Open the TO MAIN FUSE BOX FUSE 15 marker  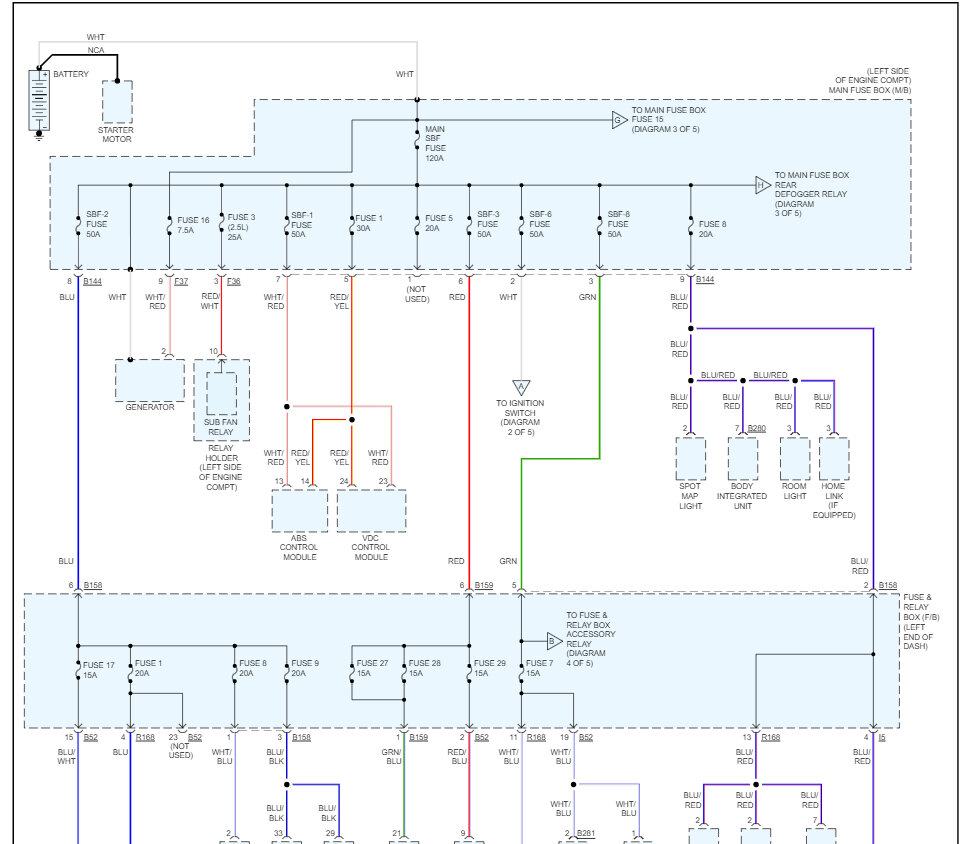[x=619, y=120]
